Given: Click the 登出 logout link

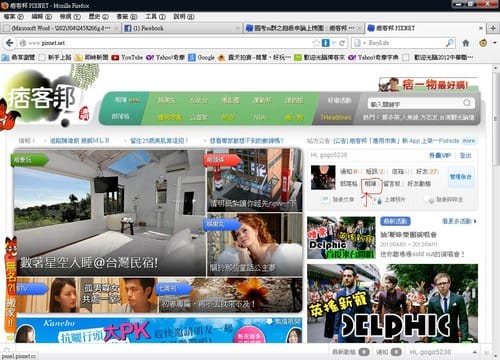Looking at the screenshot, I should (466, 155).
